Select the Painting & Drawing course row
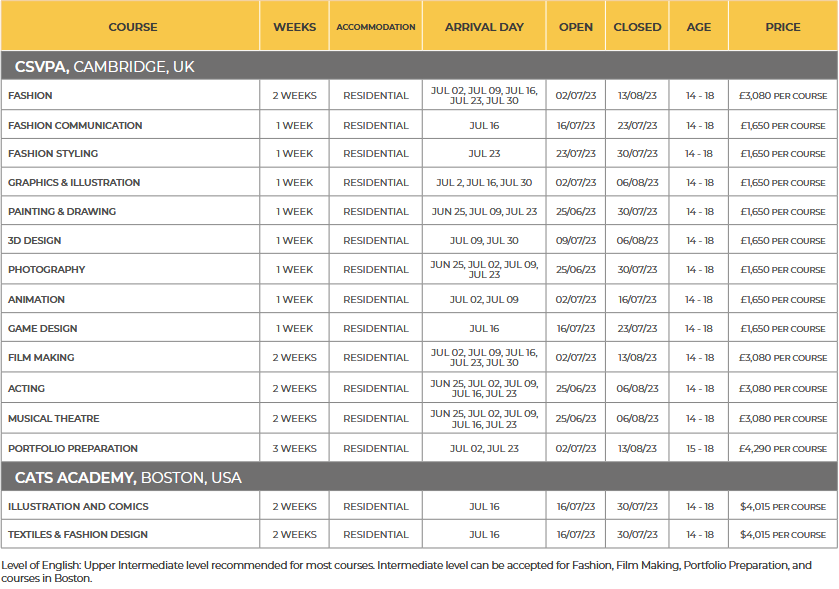The image size is (839, 589). (62, 212)
